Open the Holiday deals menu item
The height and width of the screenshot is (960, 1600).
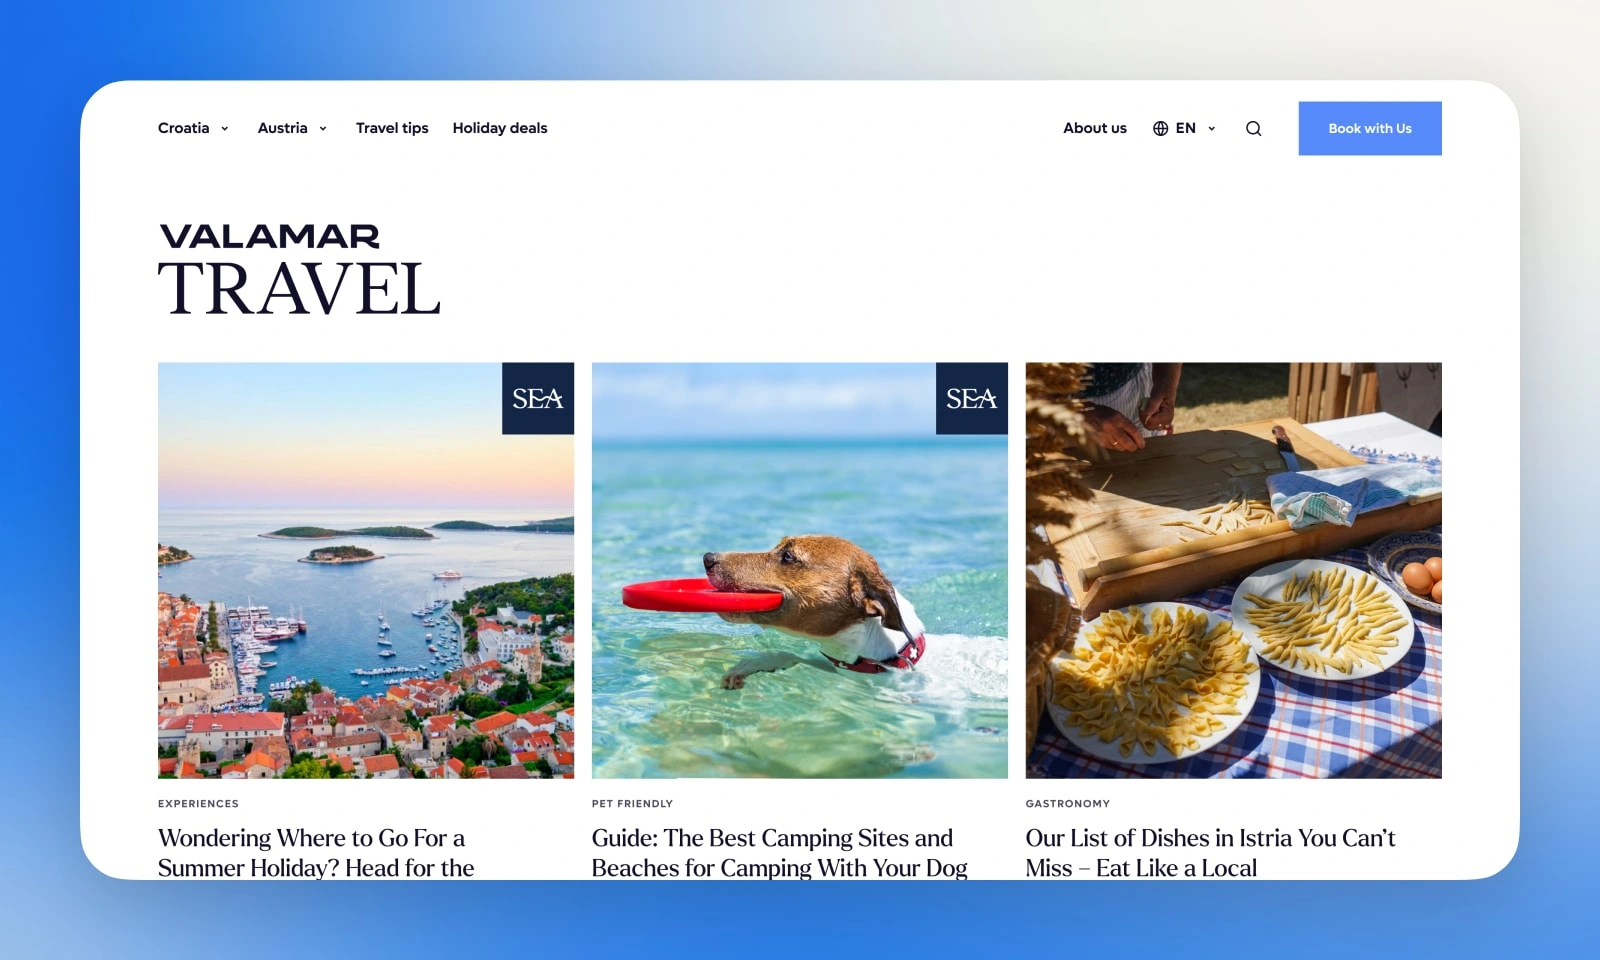[500, 128]
